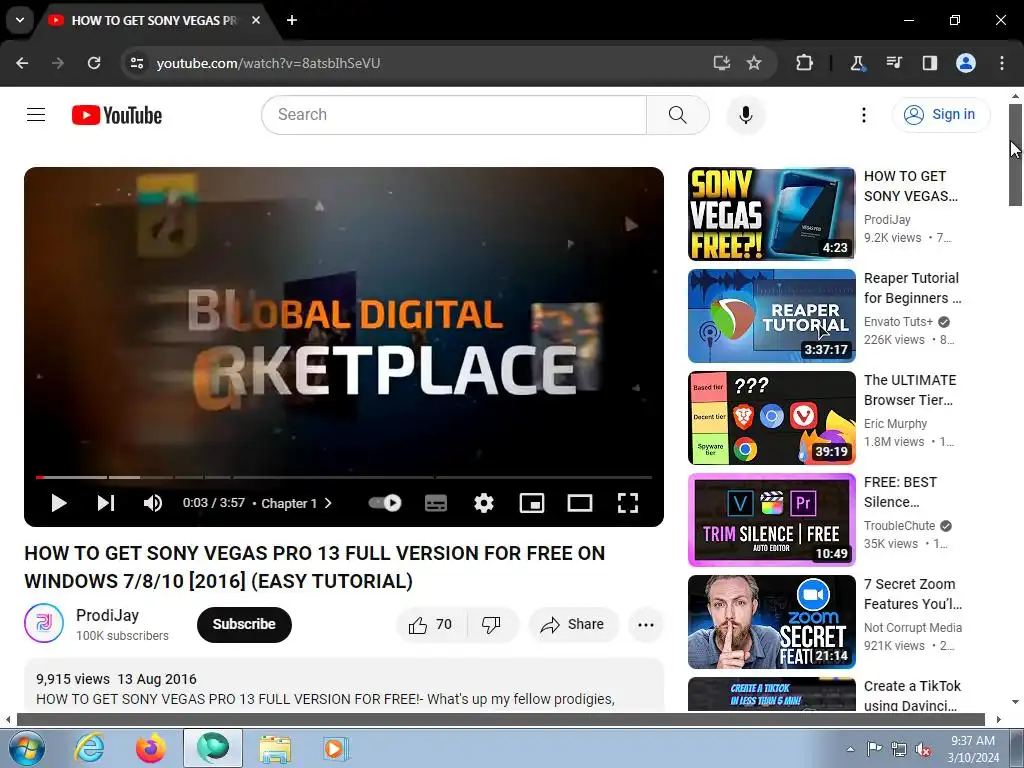Viewport: 1024px width, 768px height.
Task: Bookmark this page with the star
Action: click(754, 63)
